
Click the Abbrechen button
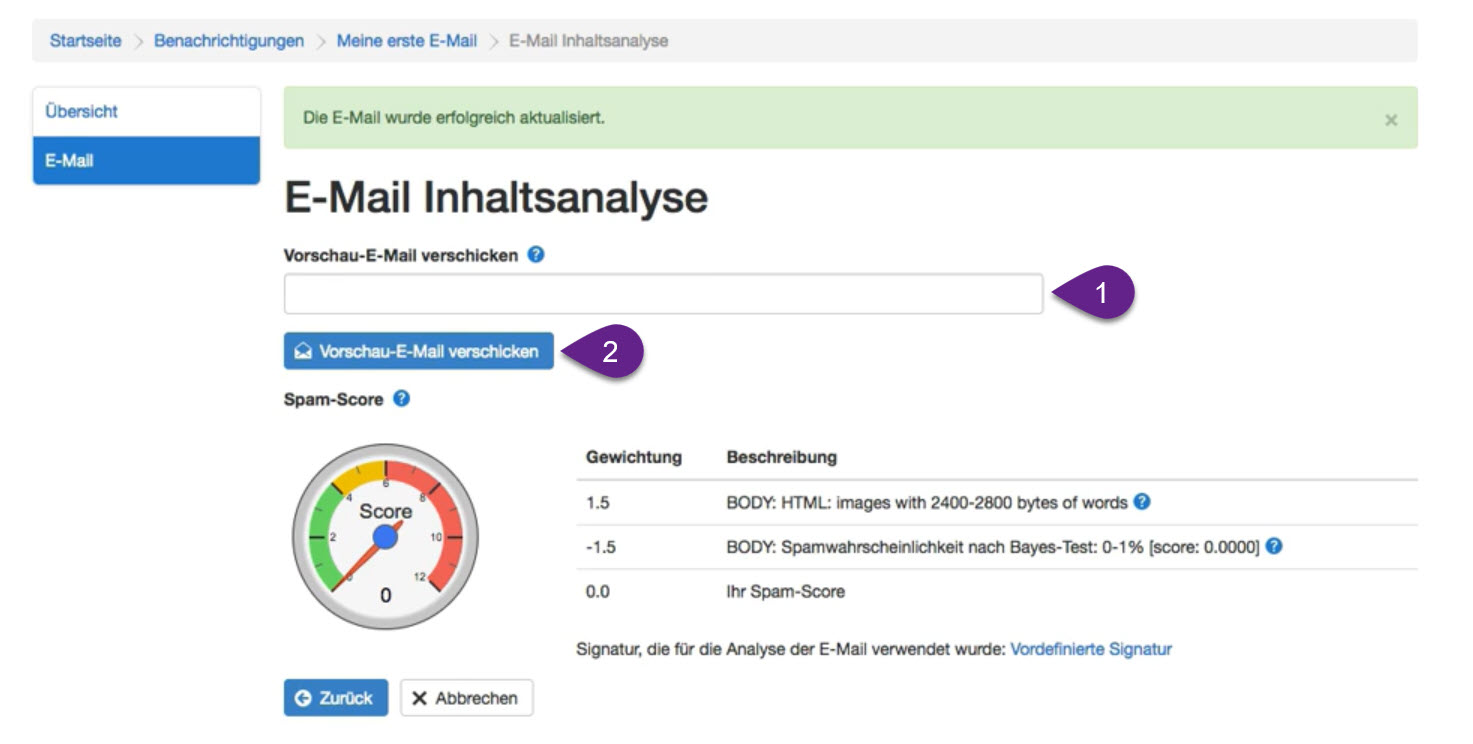[467, 698]
